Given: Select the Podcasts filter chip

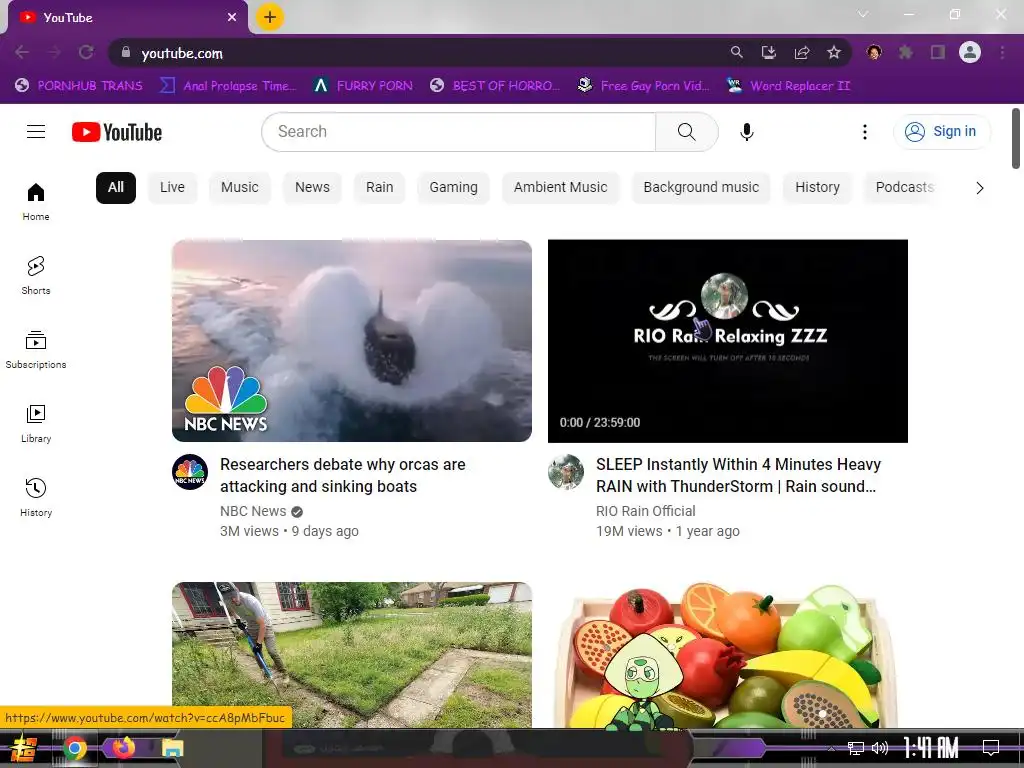Looking at the screenshot, I should pos(904,188).
